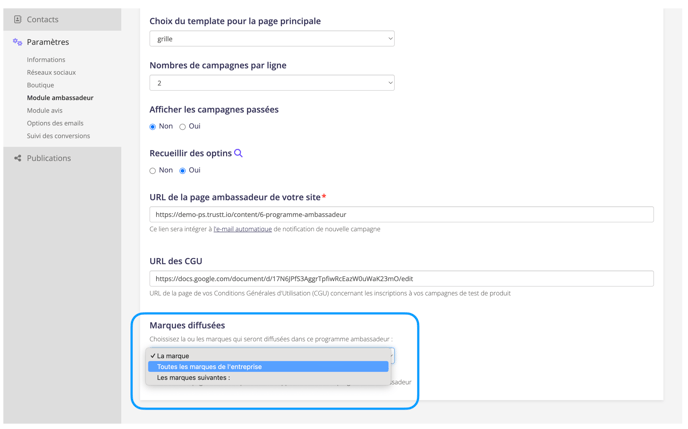Select Oui for Afficher les campagnes passées
Image resolution: width=688 pixels, height=429 pixels.
tap(183, 127)
